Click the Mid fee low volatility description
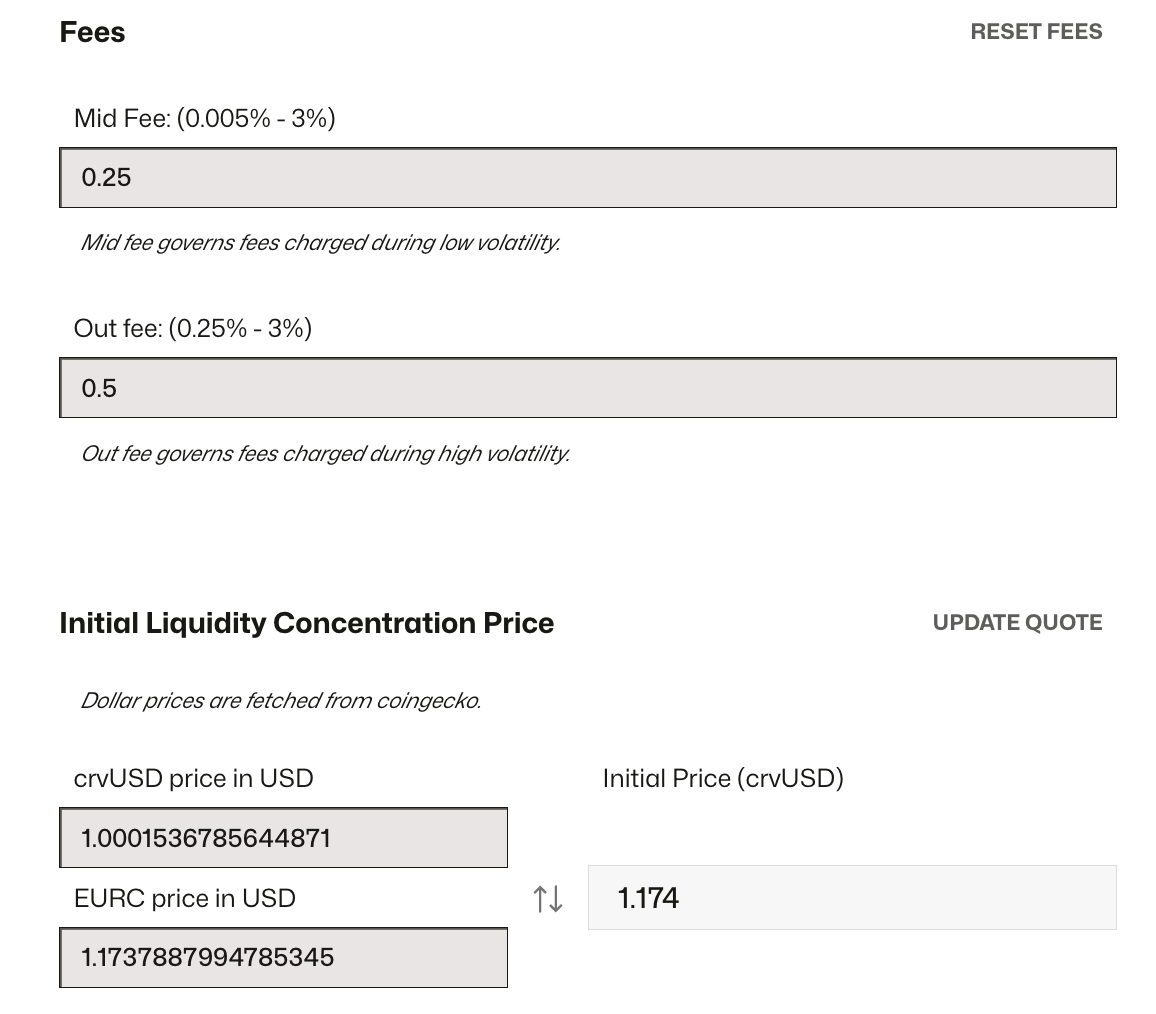This screenshot has width=1156, height=1014. pyautogui.click(x=319, y=243)
